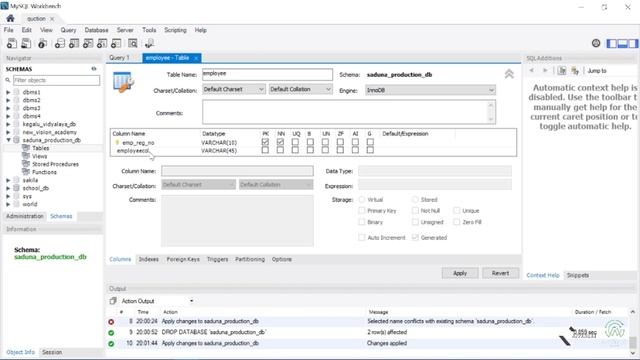Toggle PK checkbox for employeecol row
The height and width of the screenshot is (360, 640).
coord(265,150)
